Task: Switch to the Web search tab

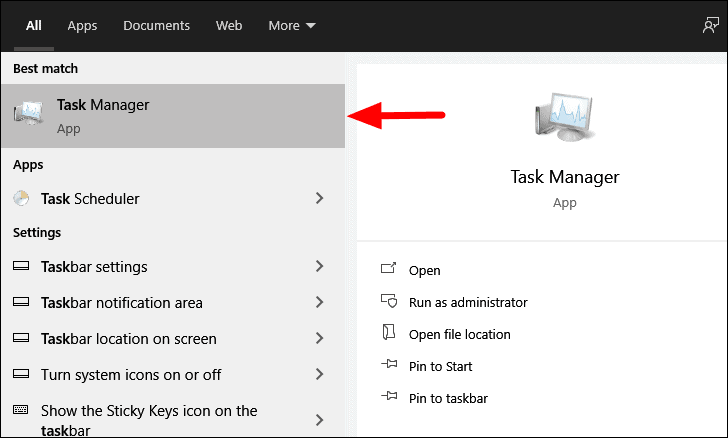Action: pyautogui.click(x=229, y=26)
